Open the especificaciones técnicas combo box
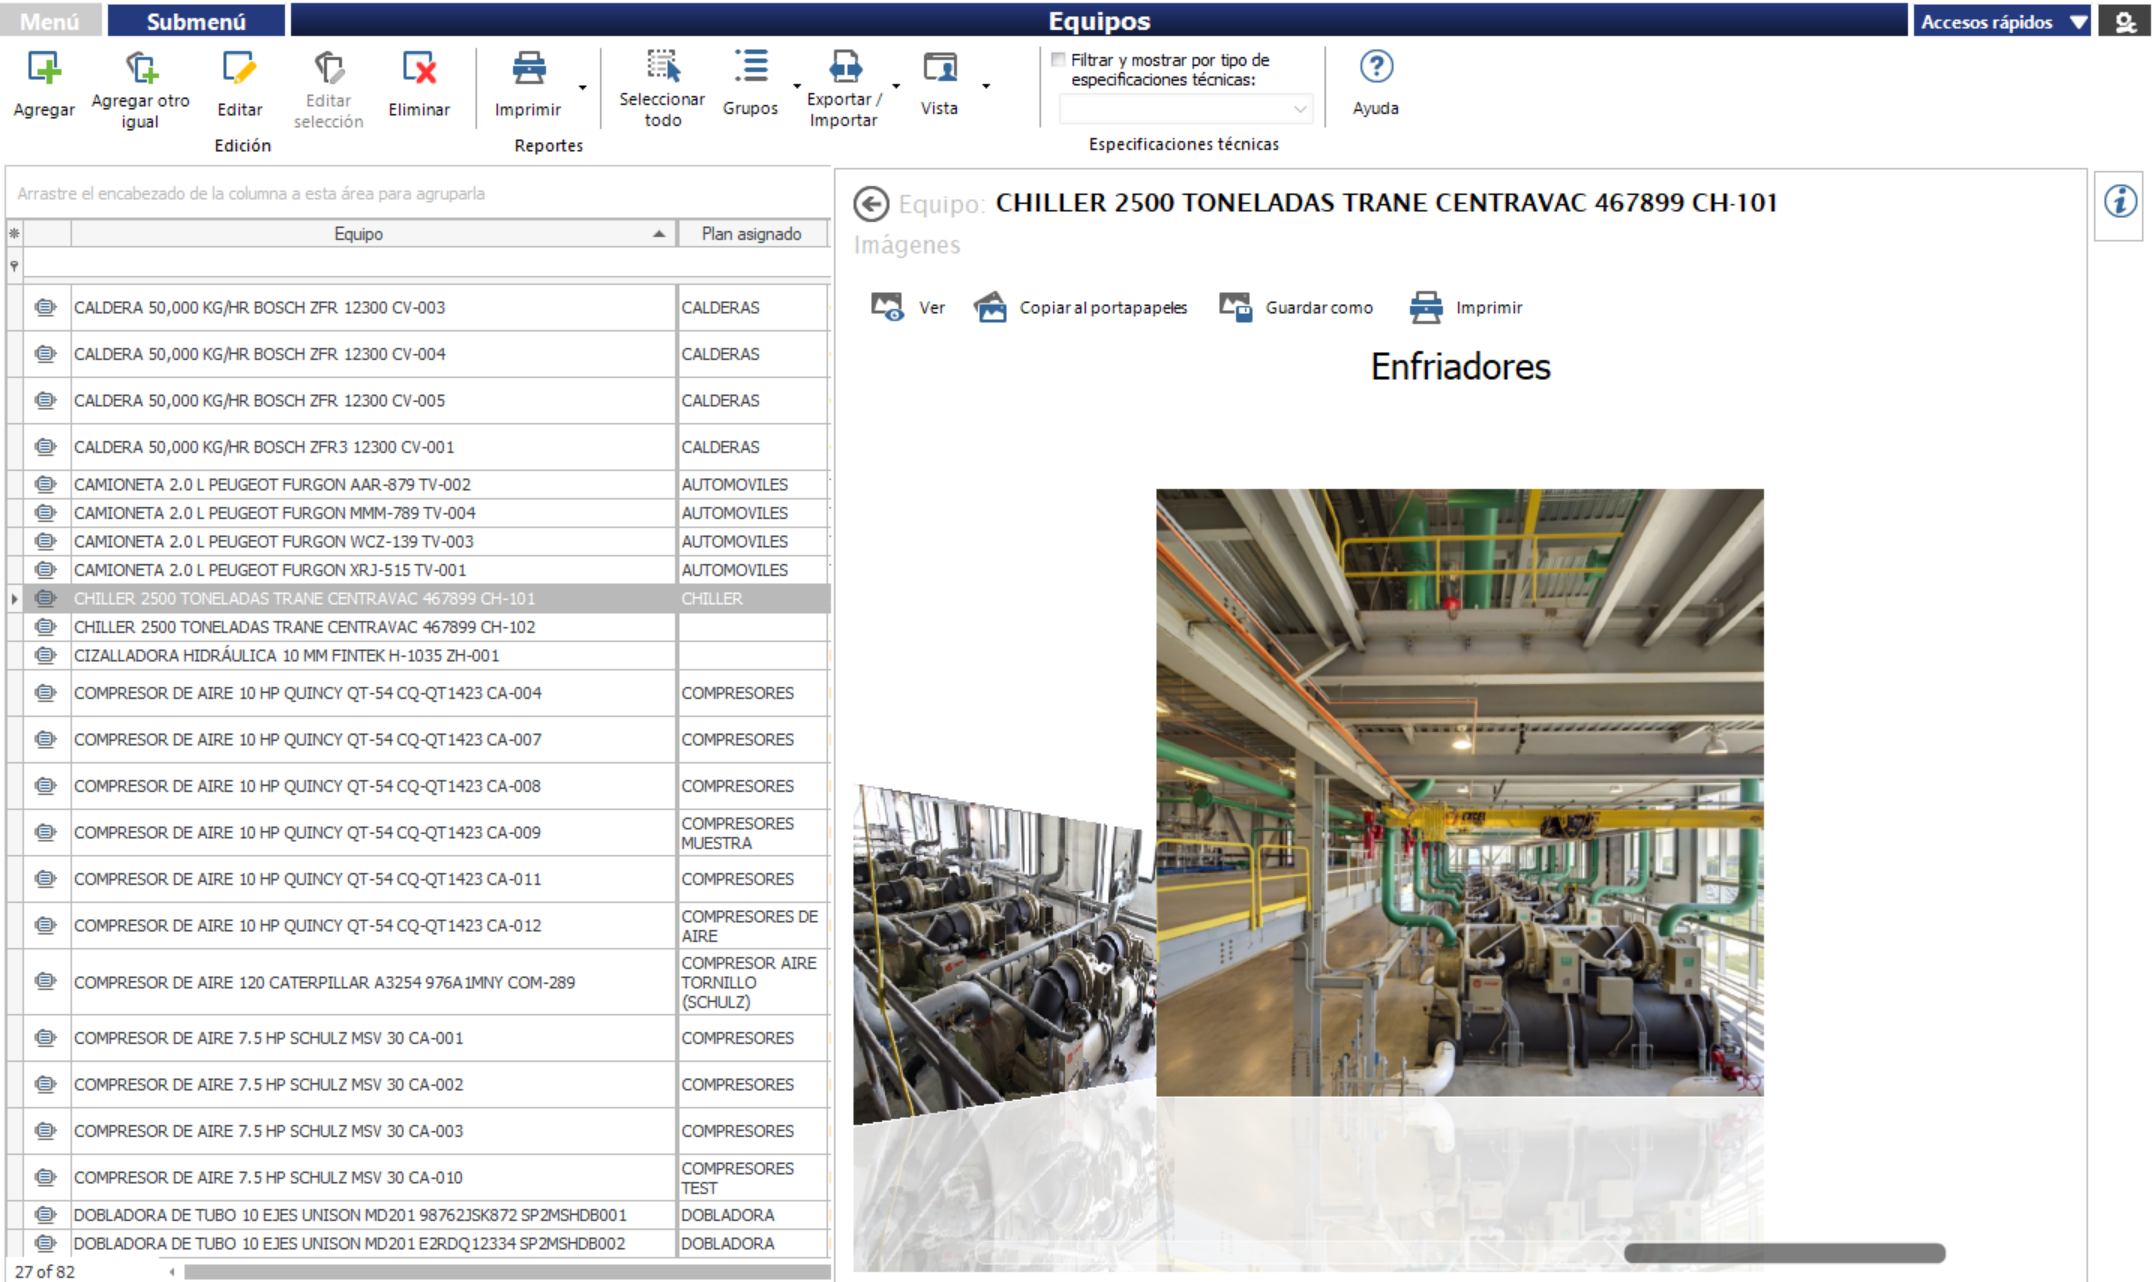Screen dimensions: 2152x1282 pos(1186,108)
